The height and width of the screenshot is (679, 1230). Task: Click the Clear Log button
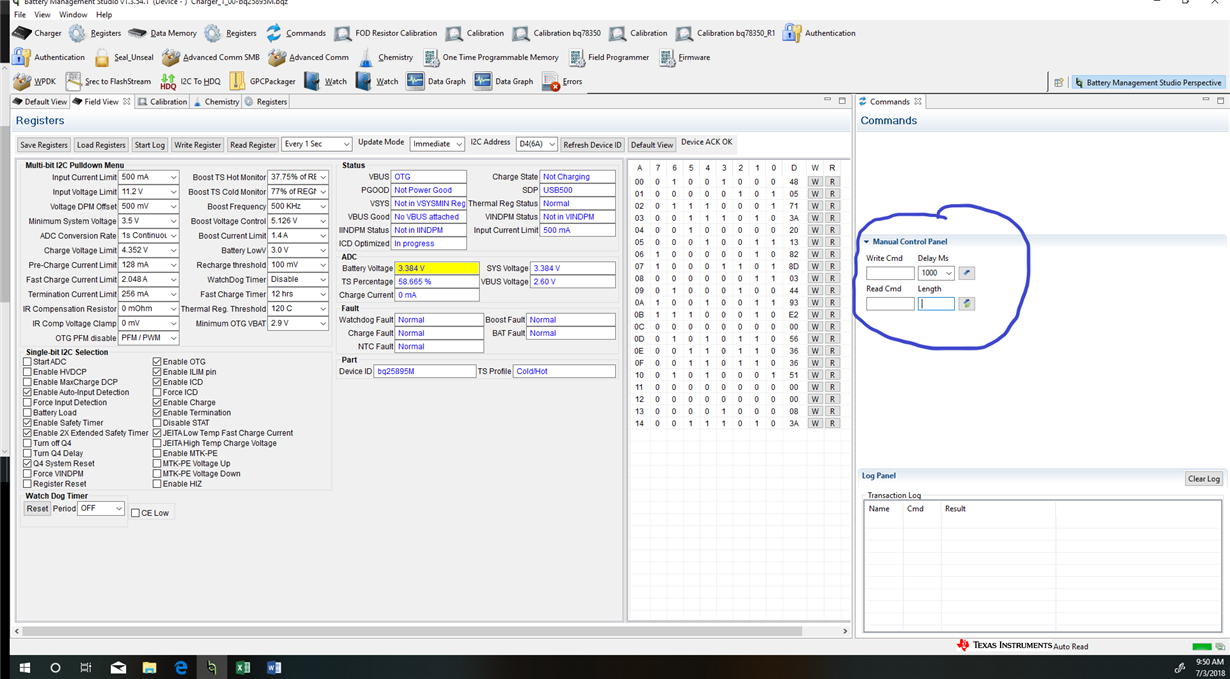click(x=1204, y=479)
